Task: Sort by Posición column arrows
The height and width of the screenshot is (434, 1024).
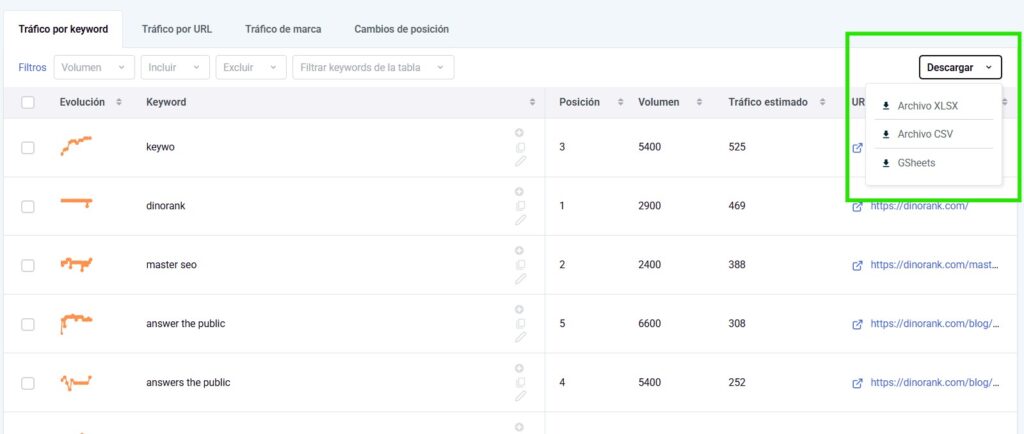Action: point(620,102)
